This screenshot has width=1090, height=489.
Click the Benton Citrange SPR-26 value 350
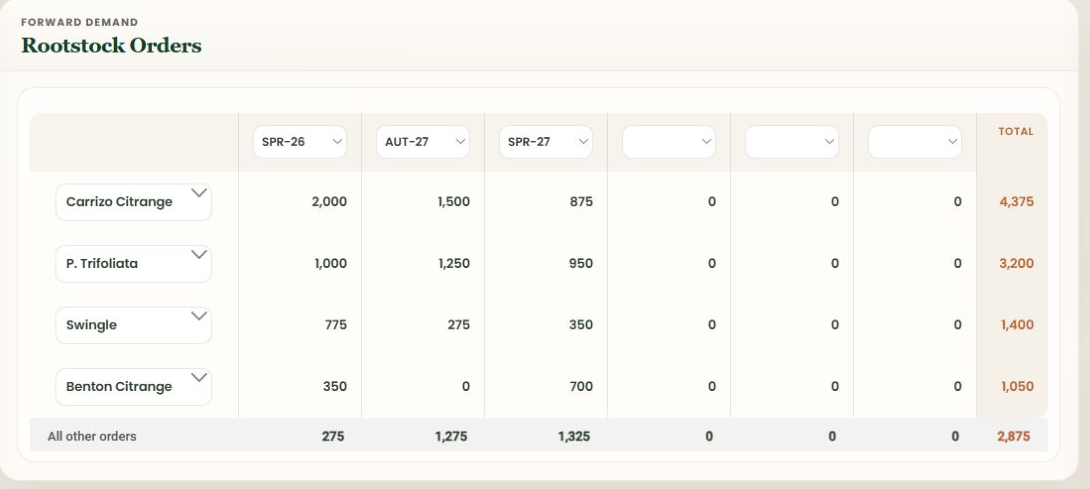[x=335, y=387]
